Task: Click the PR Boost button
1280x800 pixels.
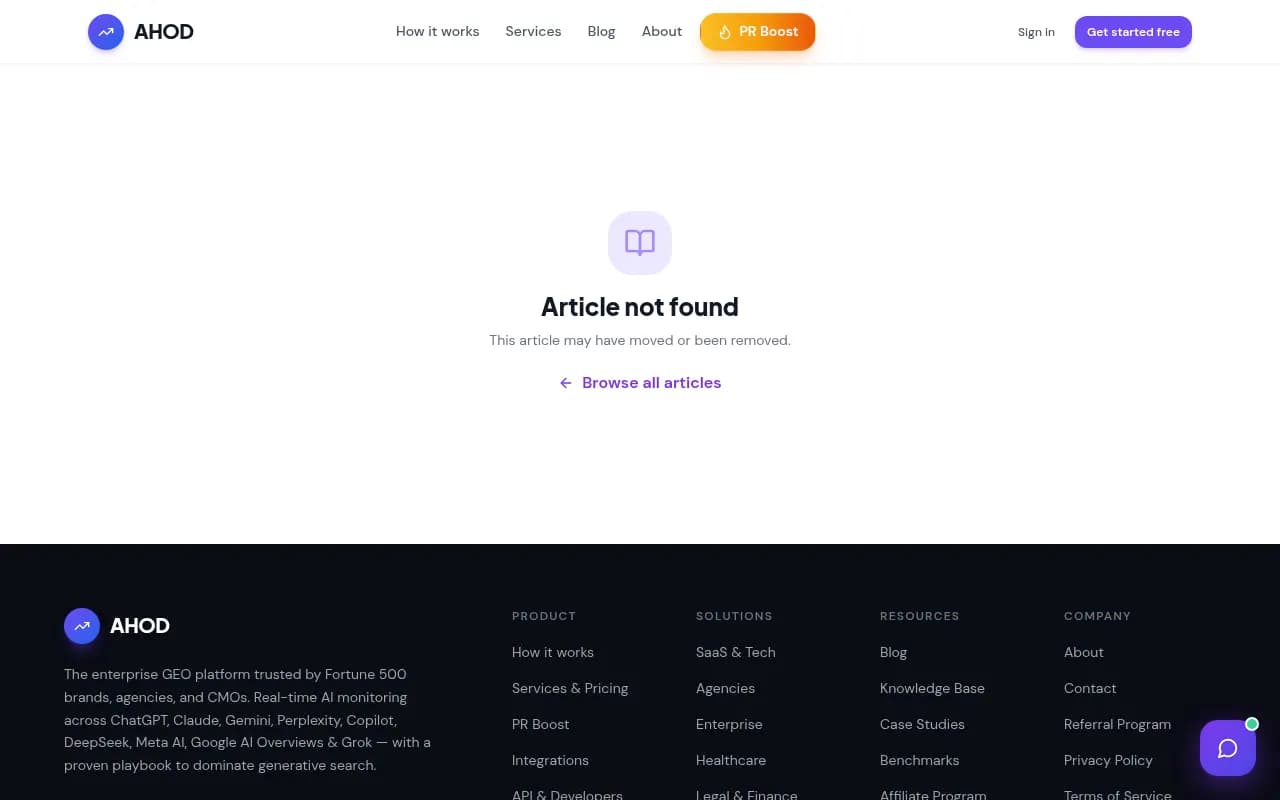Action: pos(758,32)
